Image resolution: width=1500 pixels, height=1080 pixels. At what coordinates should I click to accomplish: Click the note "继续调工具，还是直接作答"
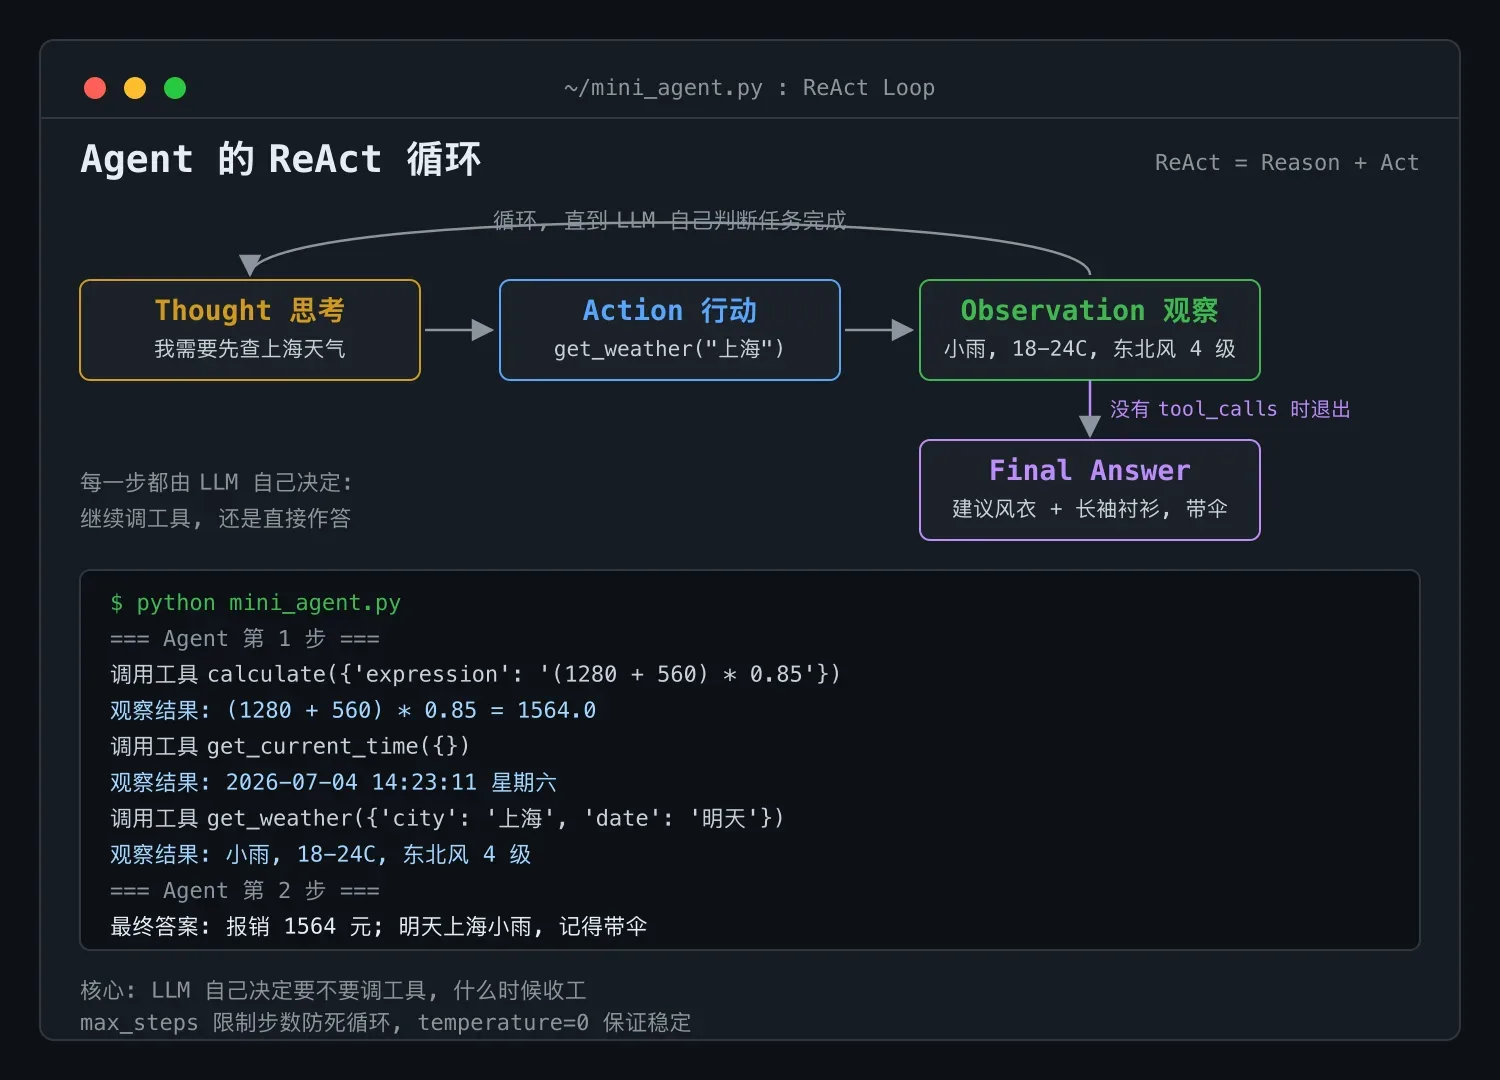point(216,519)
